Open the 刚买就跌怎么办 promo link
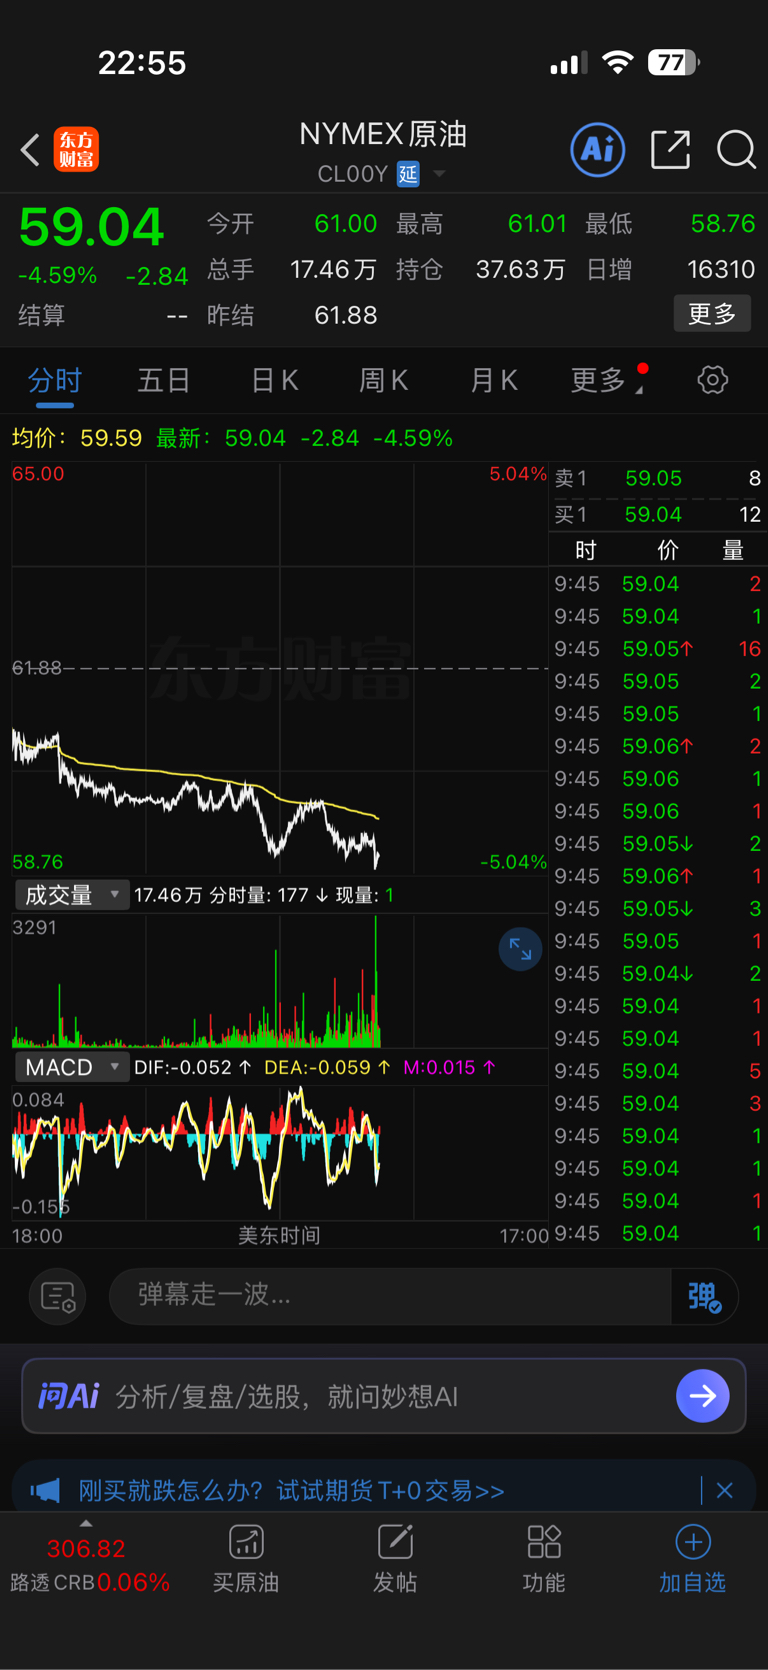 291,1491
